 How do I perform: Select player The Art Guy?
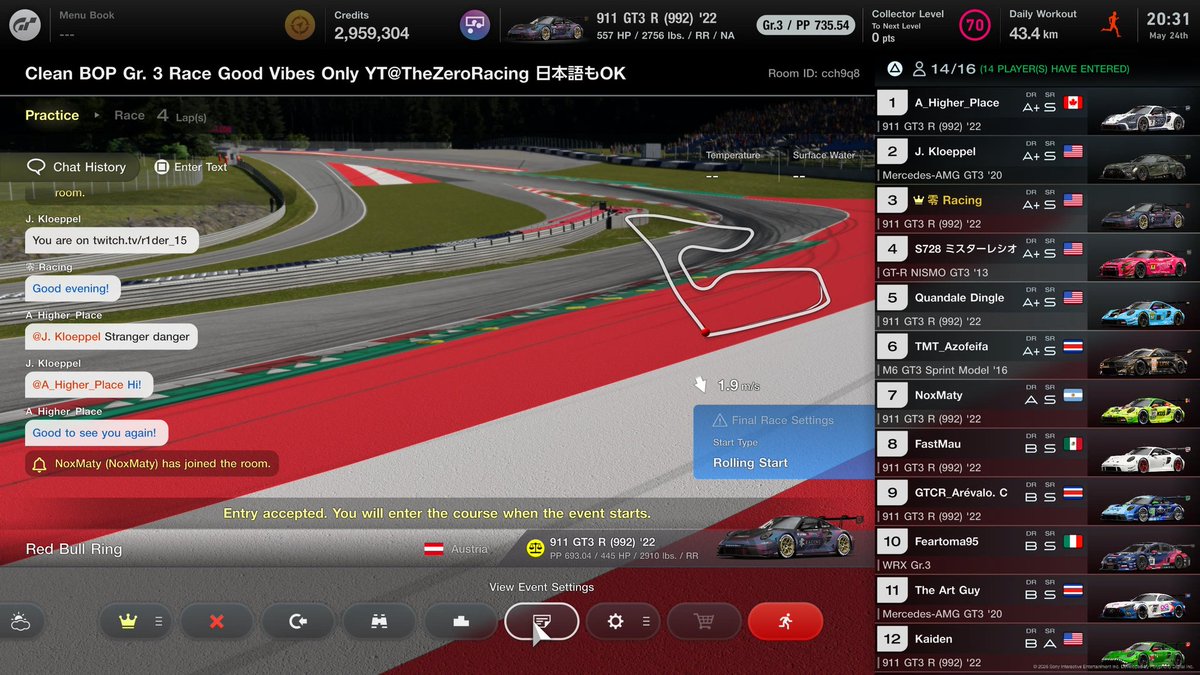pyautogui.click(x=1038, y=599)
